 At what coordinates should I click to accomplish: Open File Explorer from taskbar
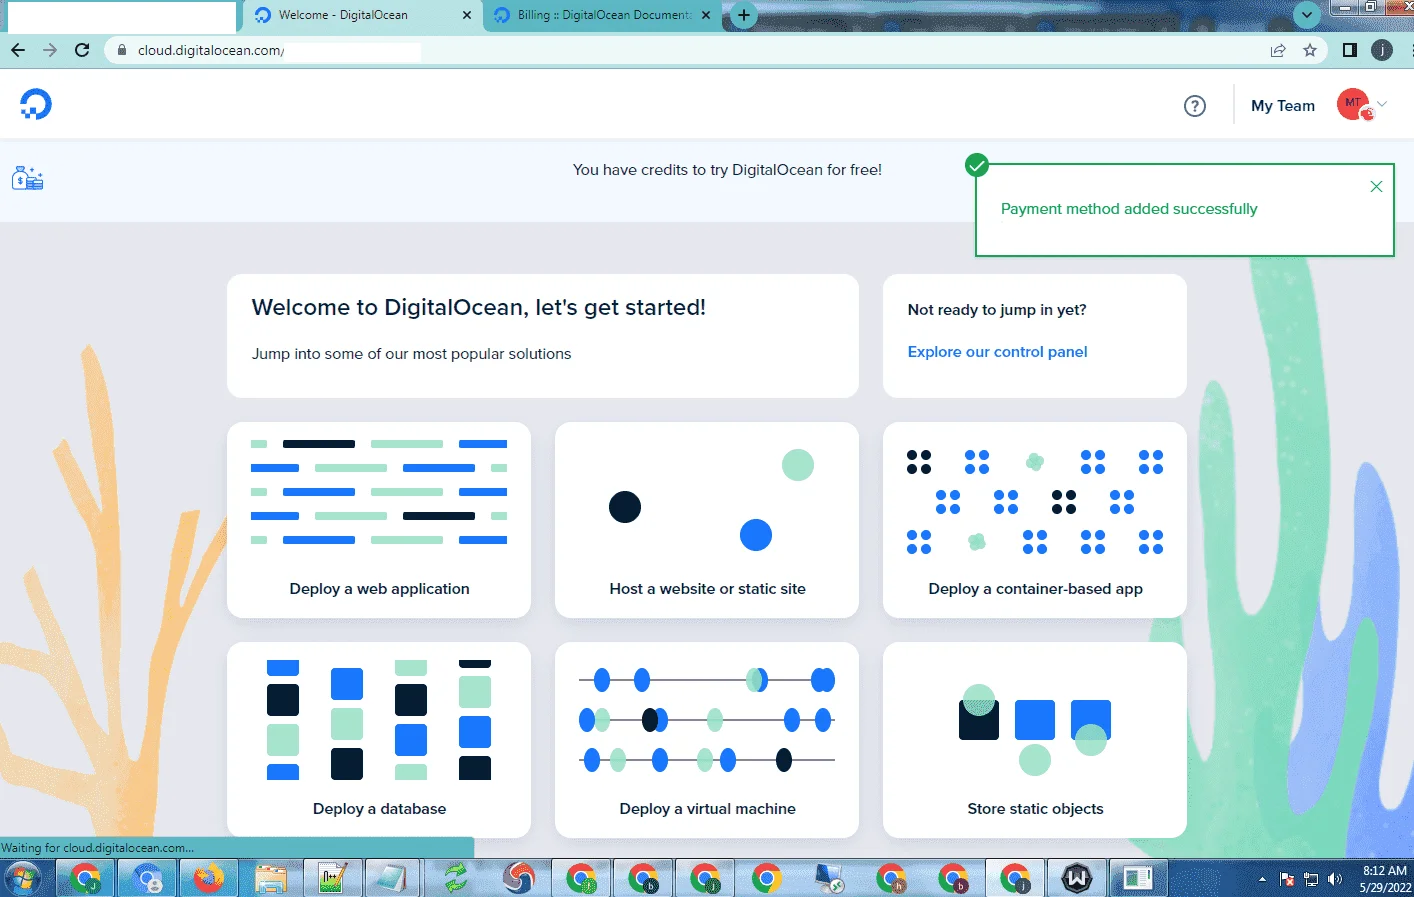point(271,879)
